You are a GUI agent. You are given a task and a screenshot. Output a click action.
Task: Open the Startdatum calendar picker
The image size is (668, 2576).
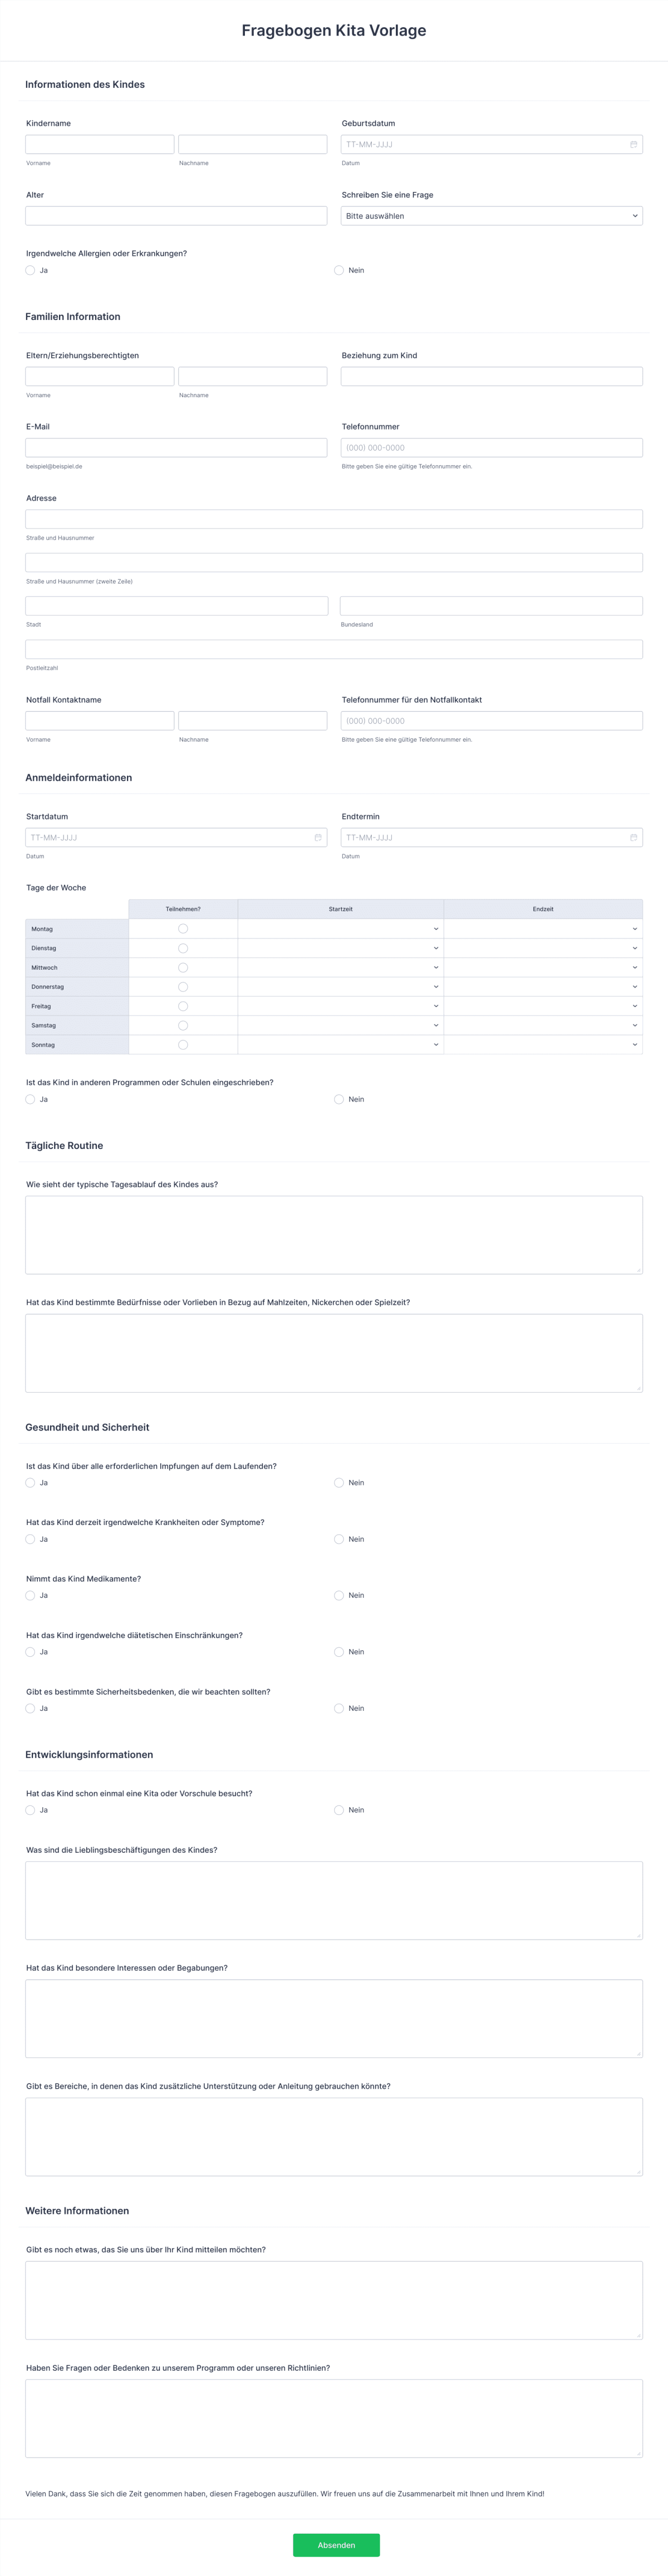click(x=318, y=837)
